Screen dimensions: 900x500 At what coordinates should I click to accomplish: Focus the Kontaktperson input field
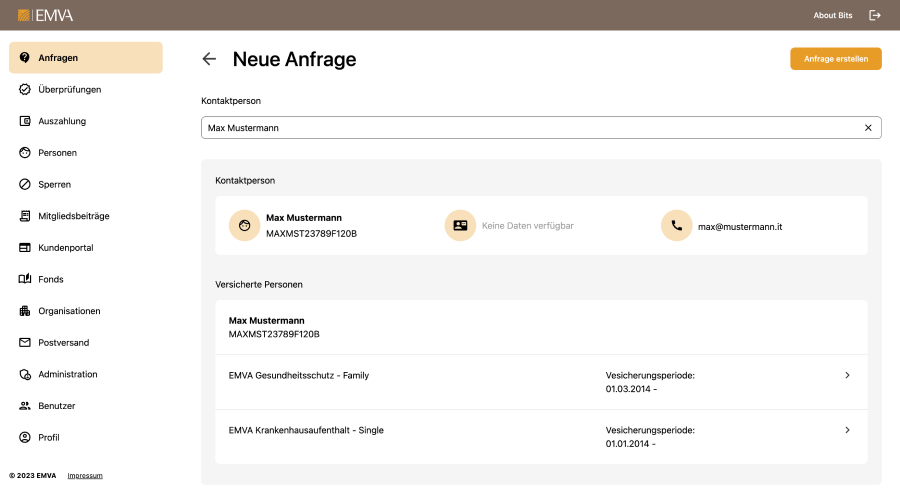530,128
